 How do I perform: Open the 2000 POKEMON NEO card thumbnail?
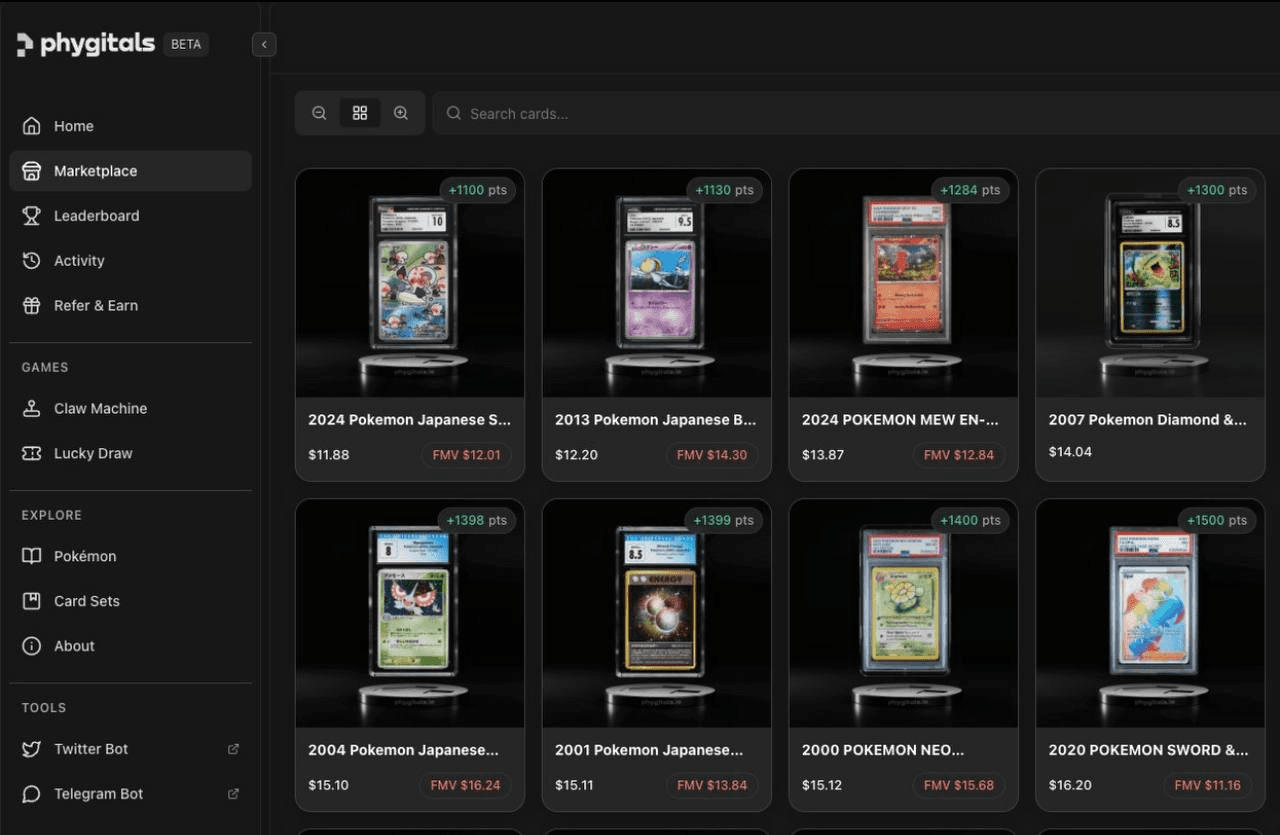[904, 613]
